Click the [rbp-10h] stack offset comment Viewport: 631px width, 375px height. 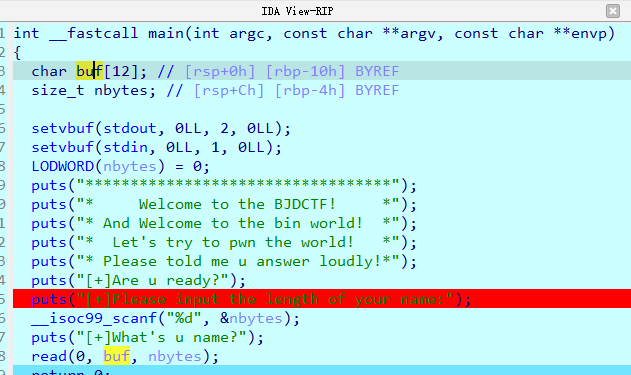pyautogui.click(x=305, y=71)
